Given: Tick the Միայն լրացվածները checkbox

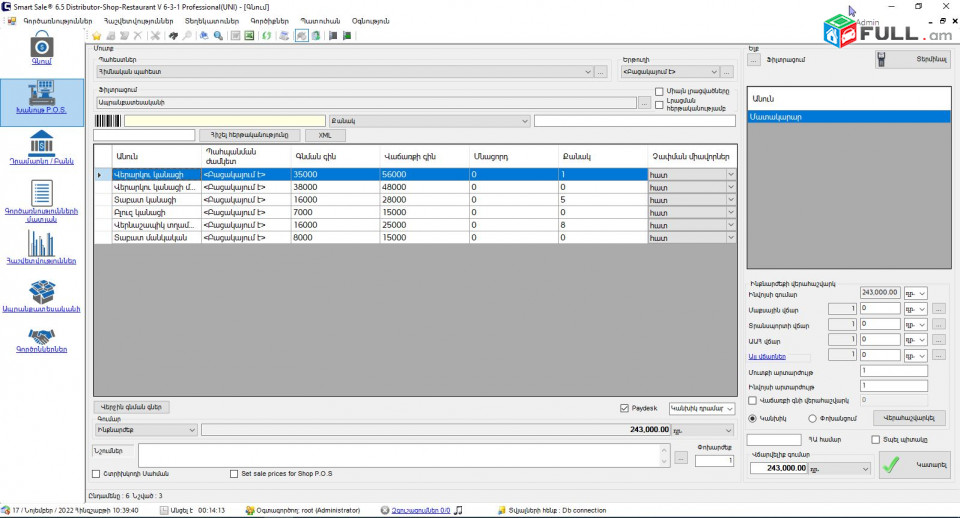Looking at the screenshot, I should 659,91.
